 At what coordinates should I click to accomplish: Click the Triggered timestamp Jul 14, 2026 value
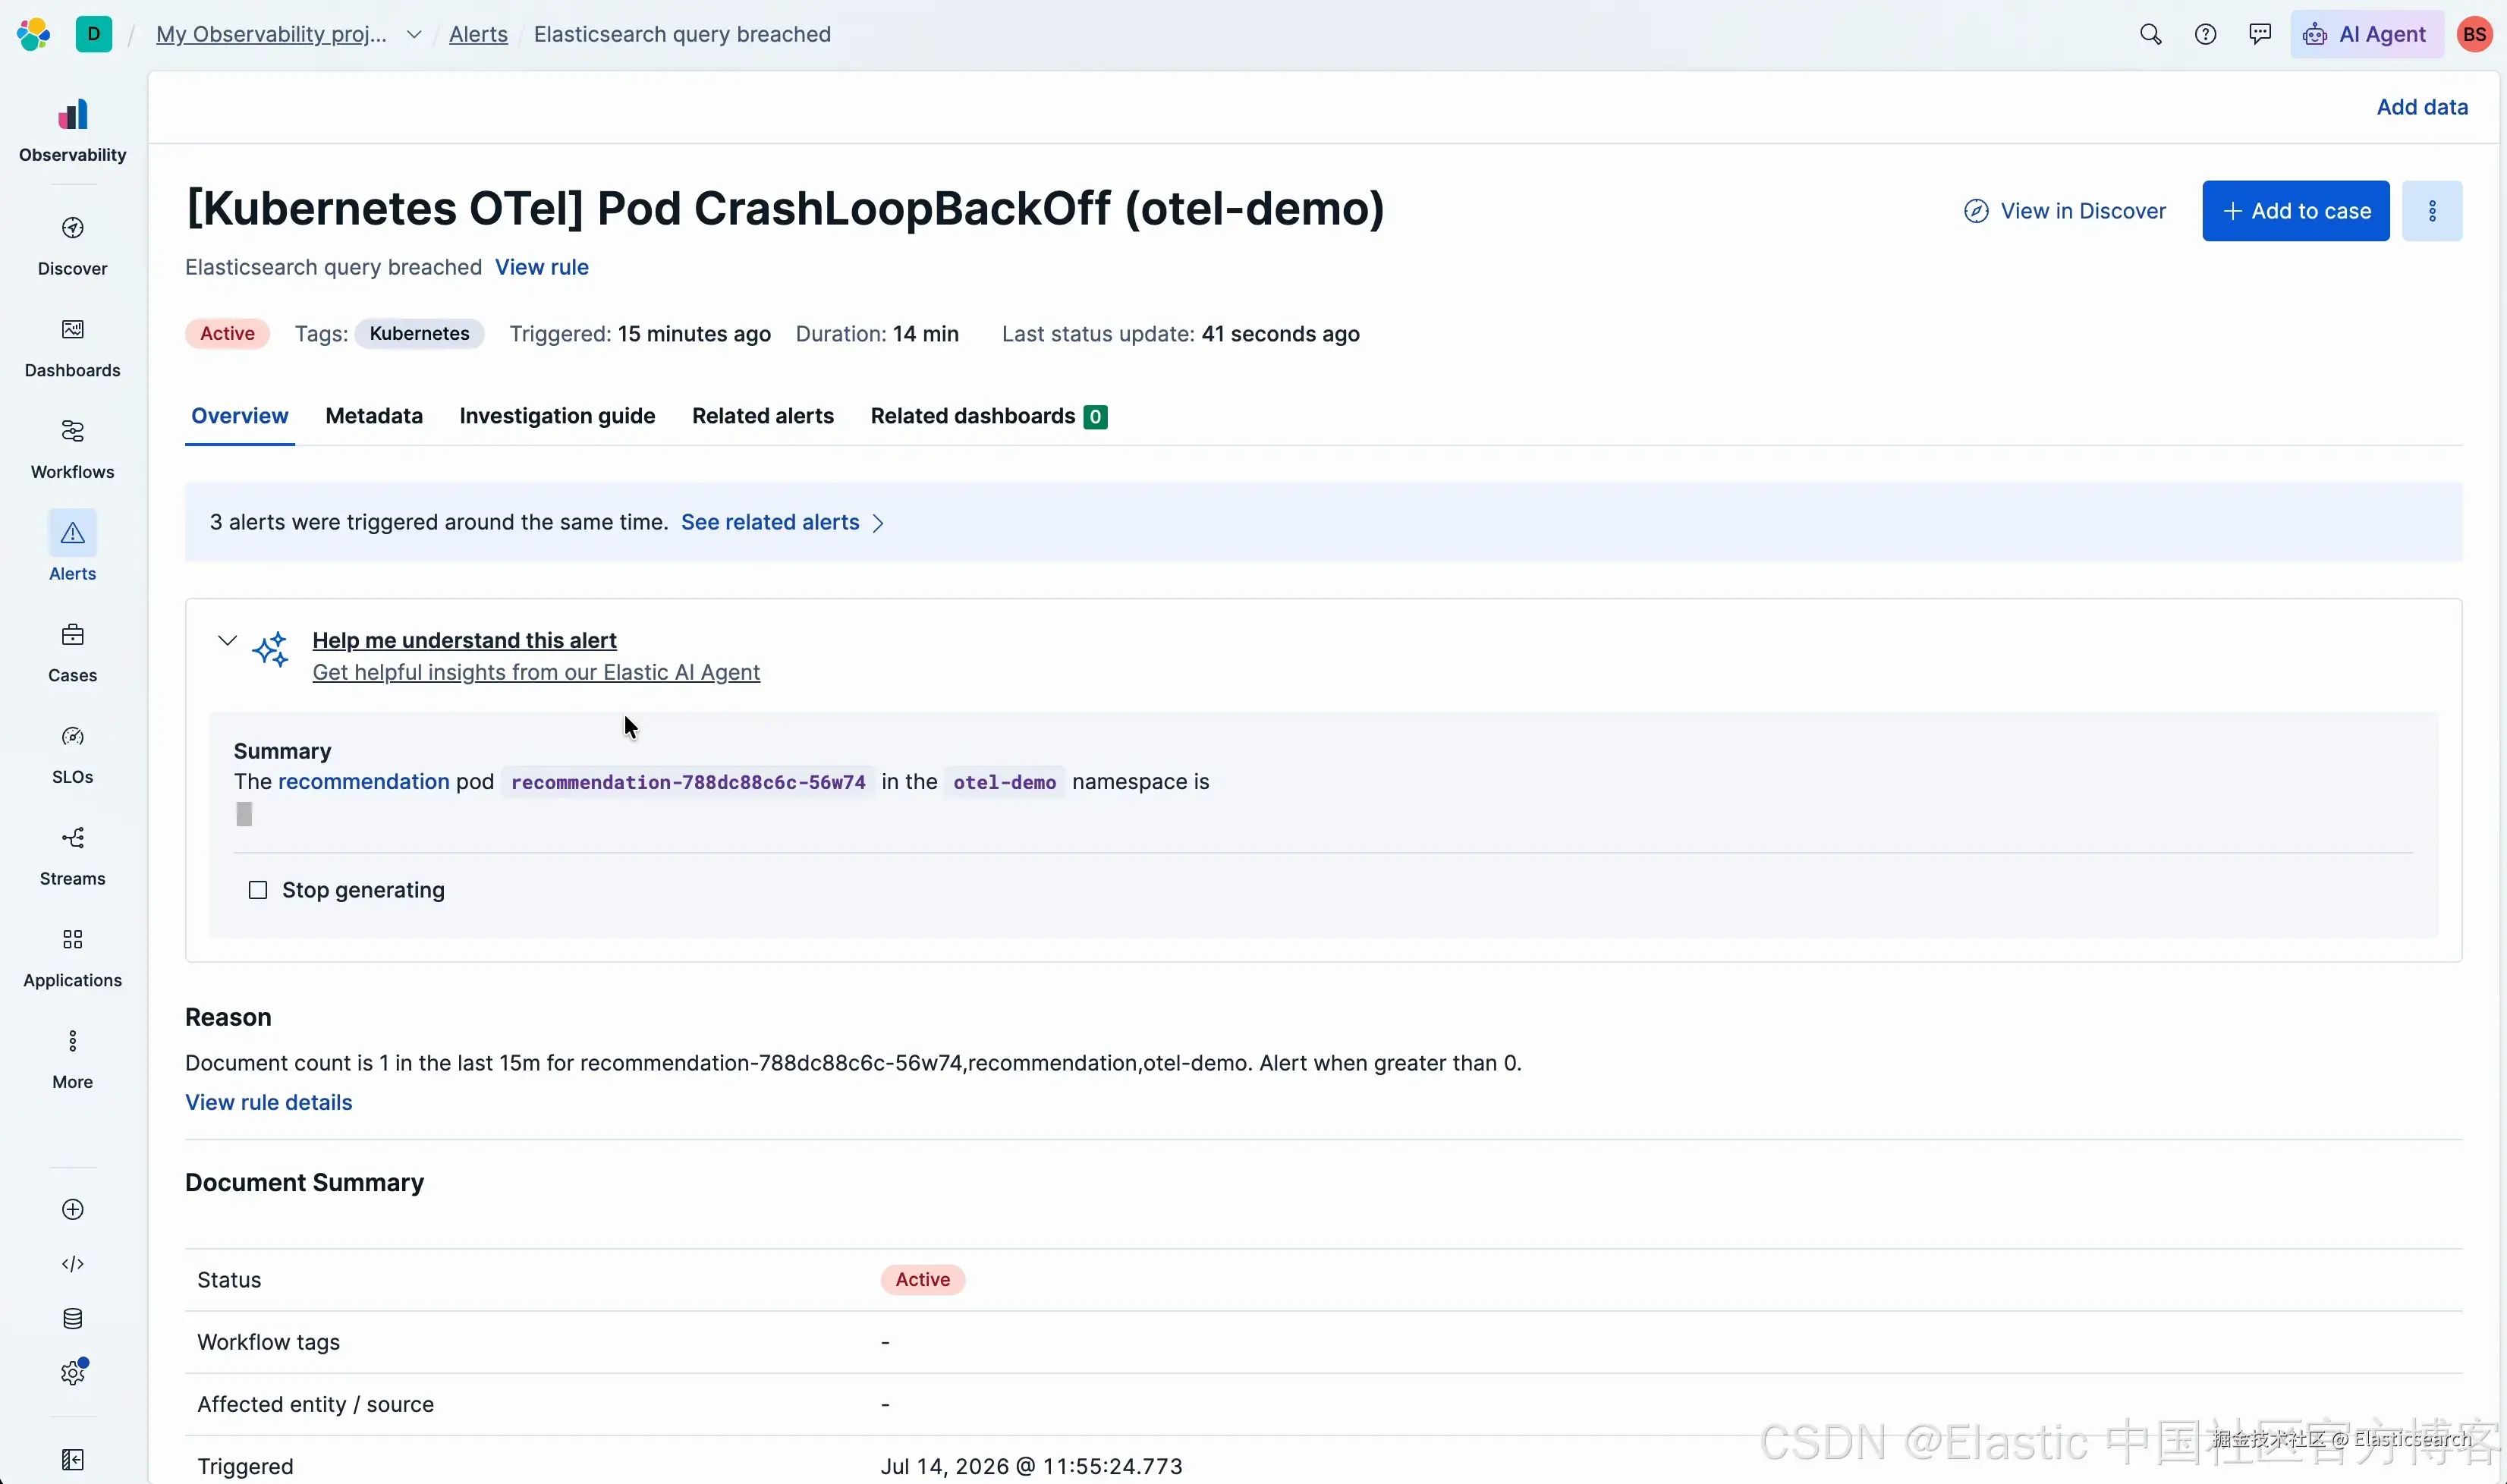[1031, 1466]
